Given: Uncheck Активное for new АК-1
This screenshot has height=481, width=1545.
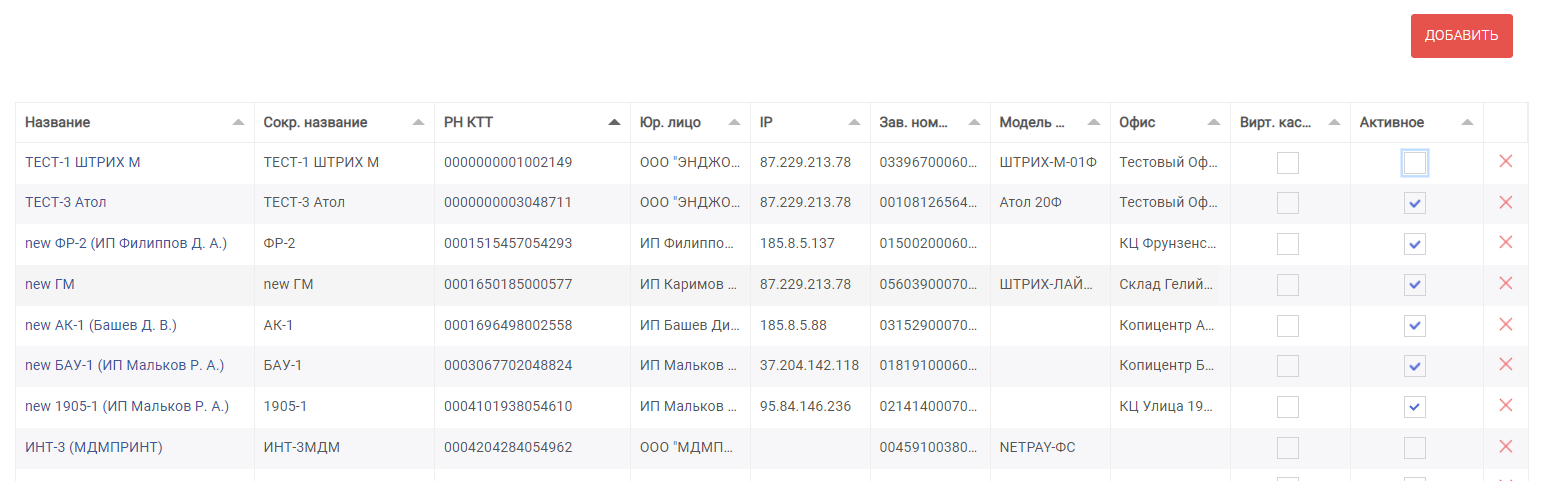Looking at the screenshot, I should tap(1415, 325).
